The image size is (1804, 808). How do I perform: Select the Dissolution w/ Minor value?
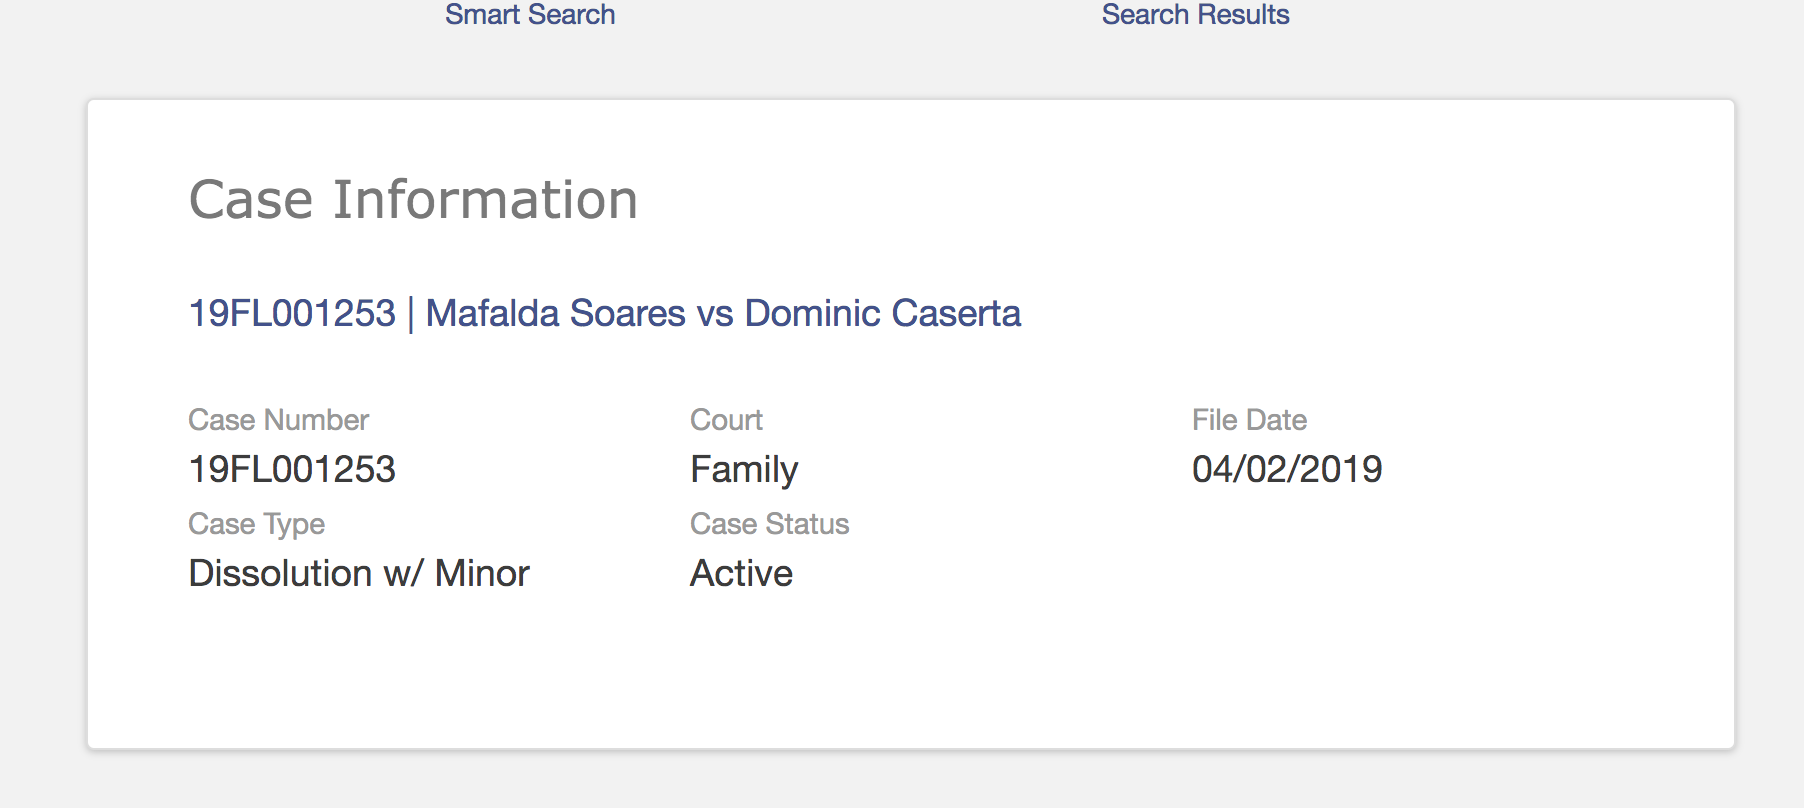tap(359, 573)
